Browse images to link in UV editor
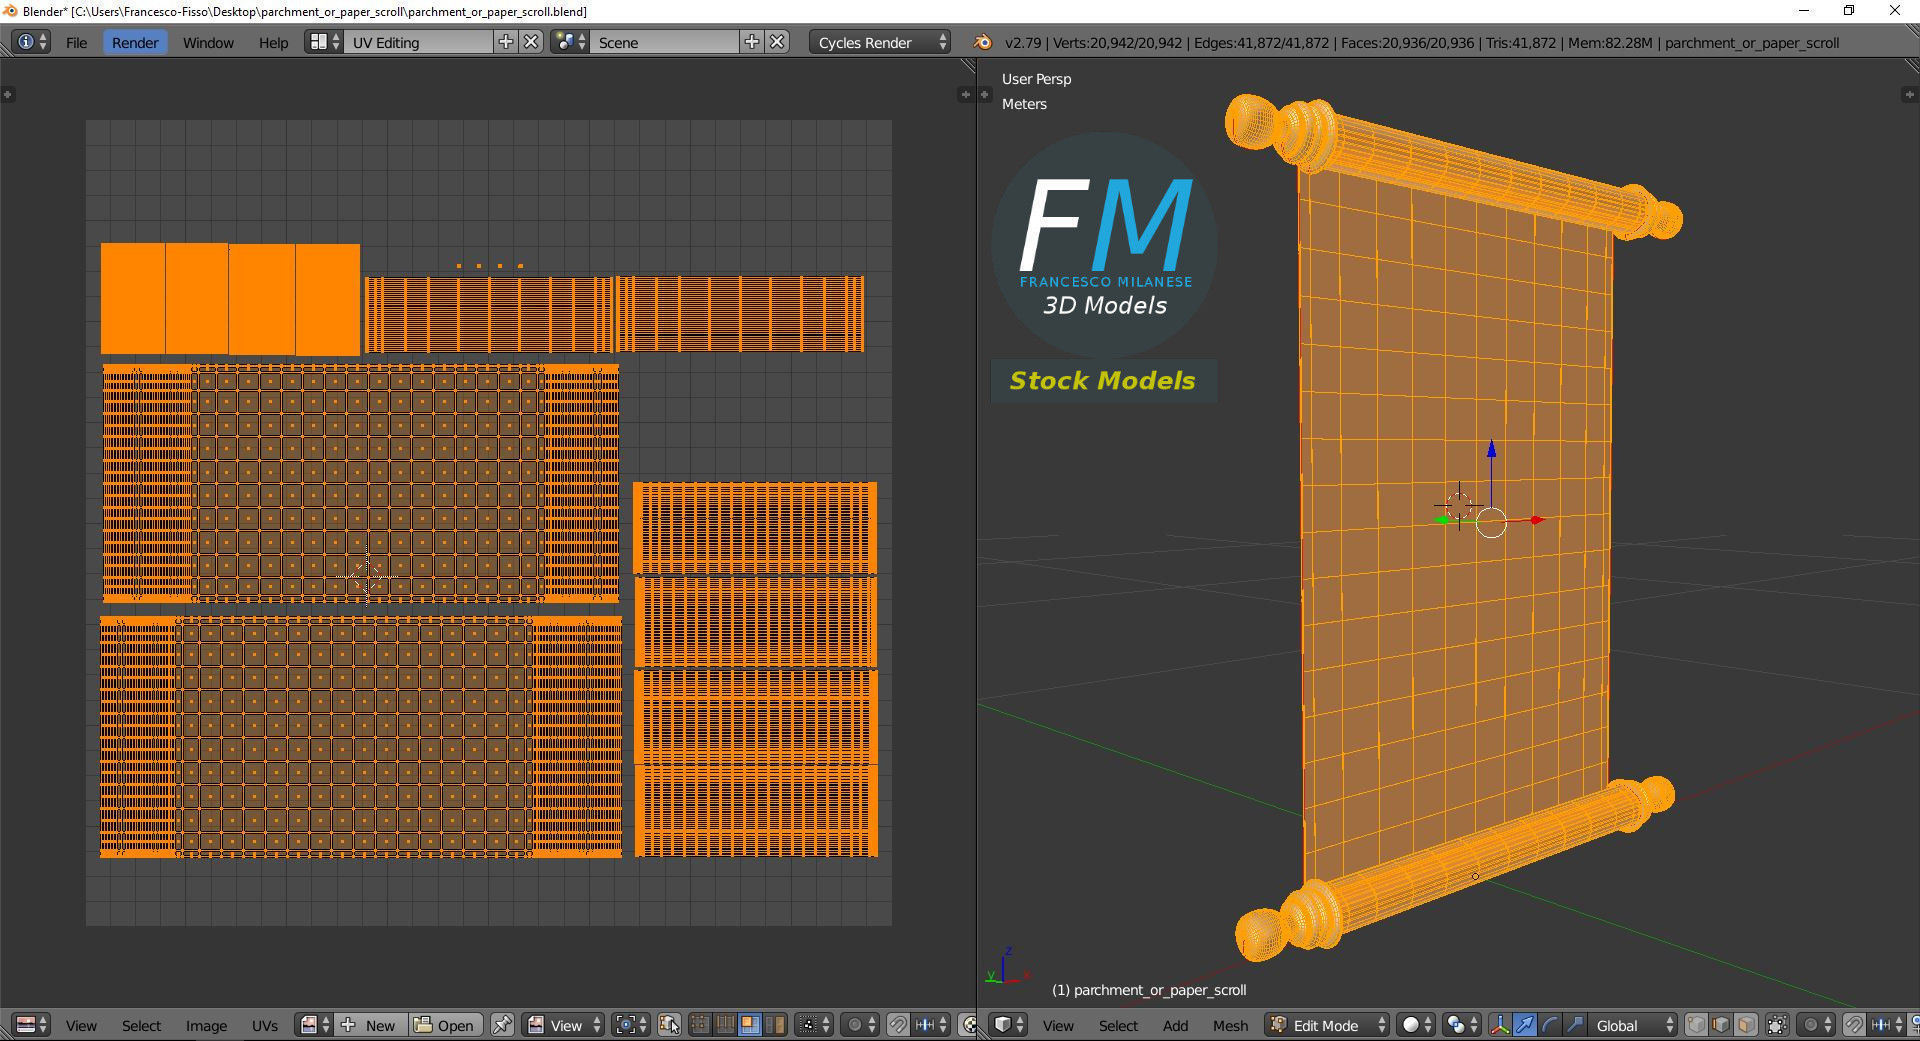This screenshot has height=1041, width=1920. point(314,1025)
